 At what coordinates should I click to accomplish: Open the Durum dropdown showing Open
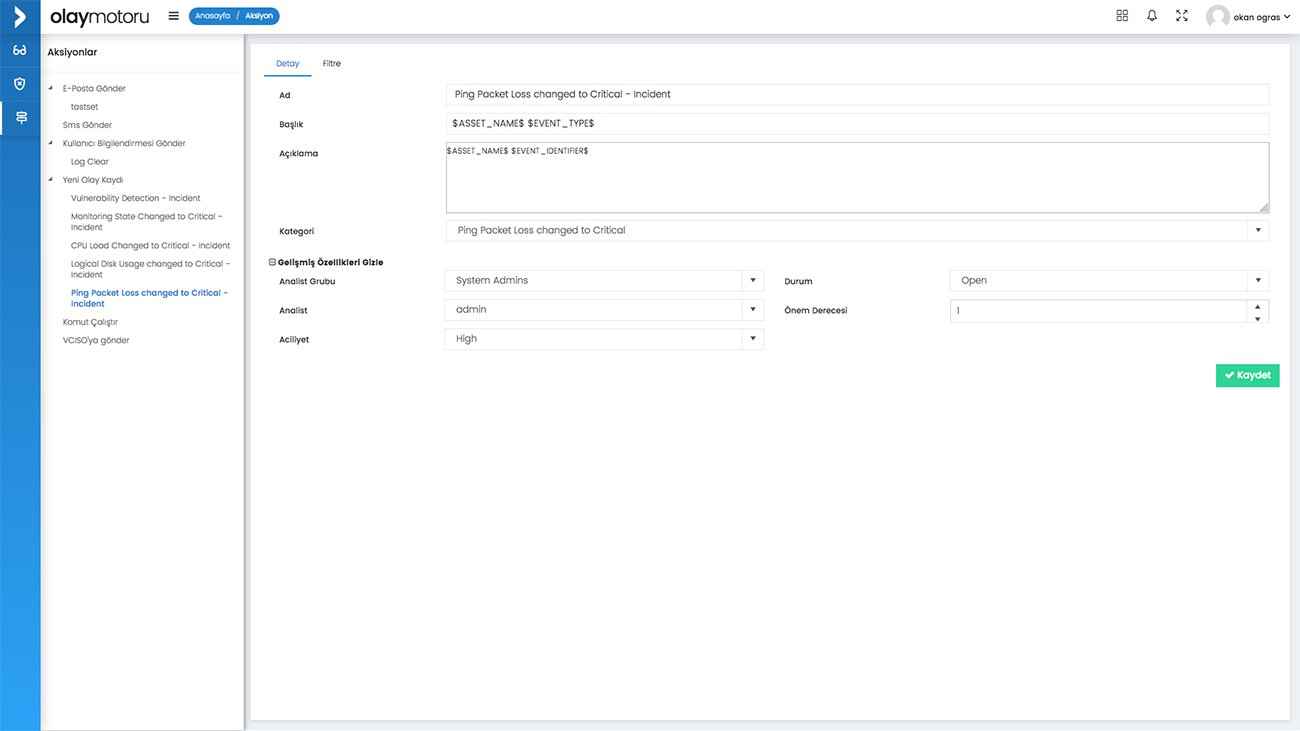(x=1109, y=281)
